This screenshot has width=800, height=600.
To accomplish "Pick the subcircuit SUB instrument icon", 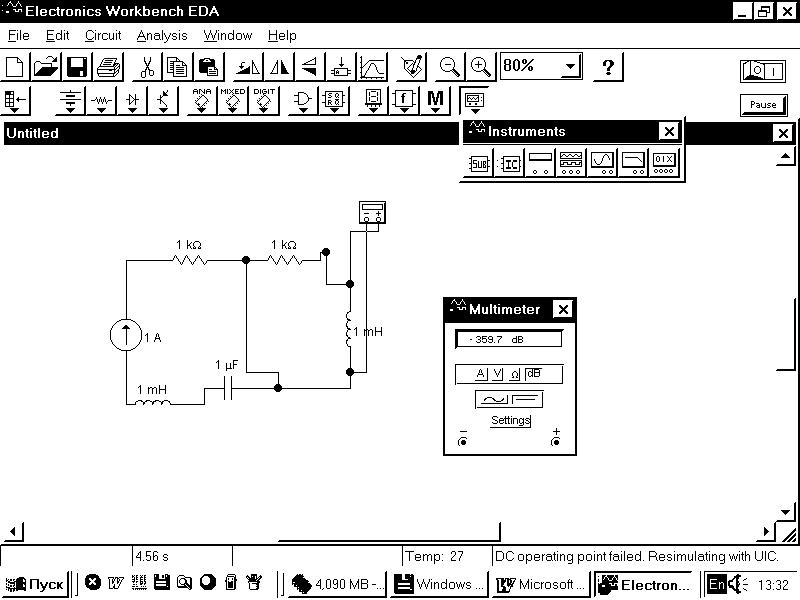I will pos(479,164).
